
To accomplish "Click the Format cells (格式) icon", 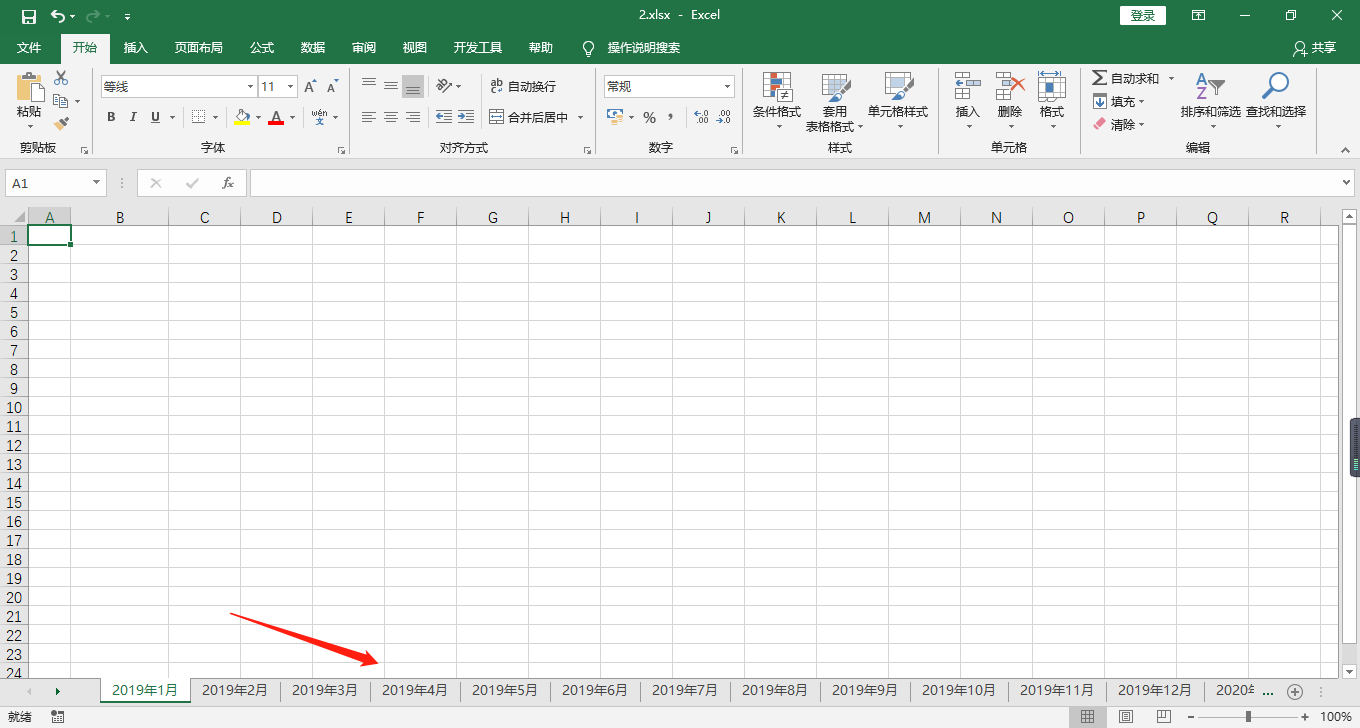I will click(x=1051, y=86).
